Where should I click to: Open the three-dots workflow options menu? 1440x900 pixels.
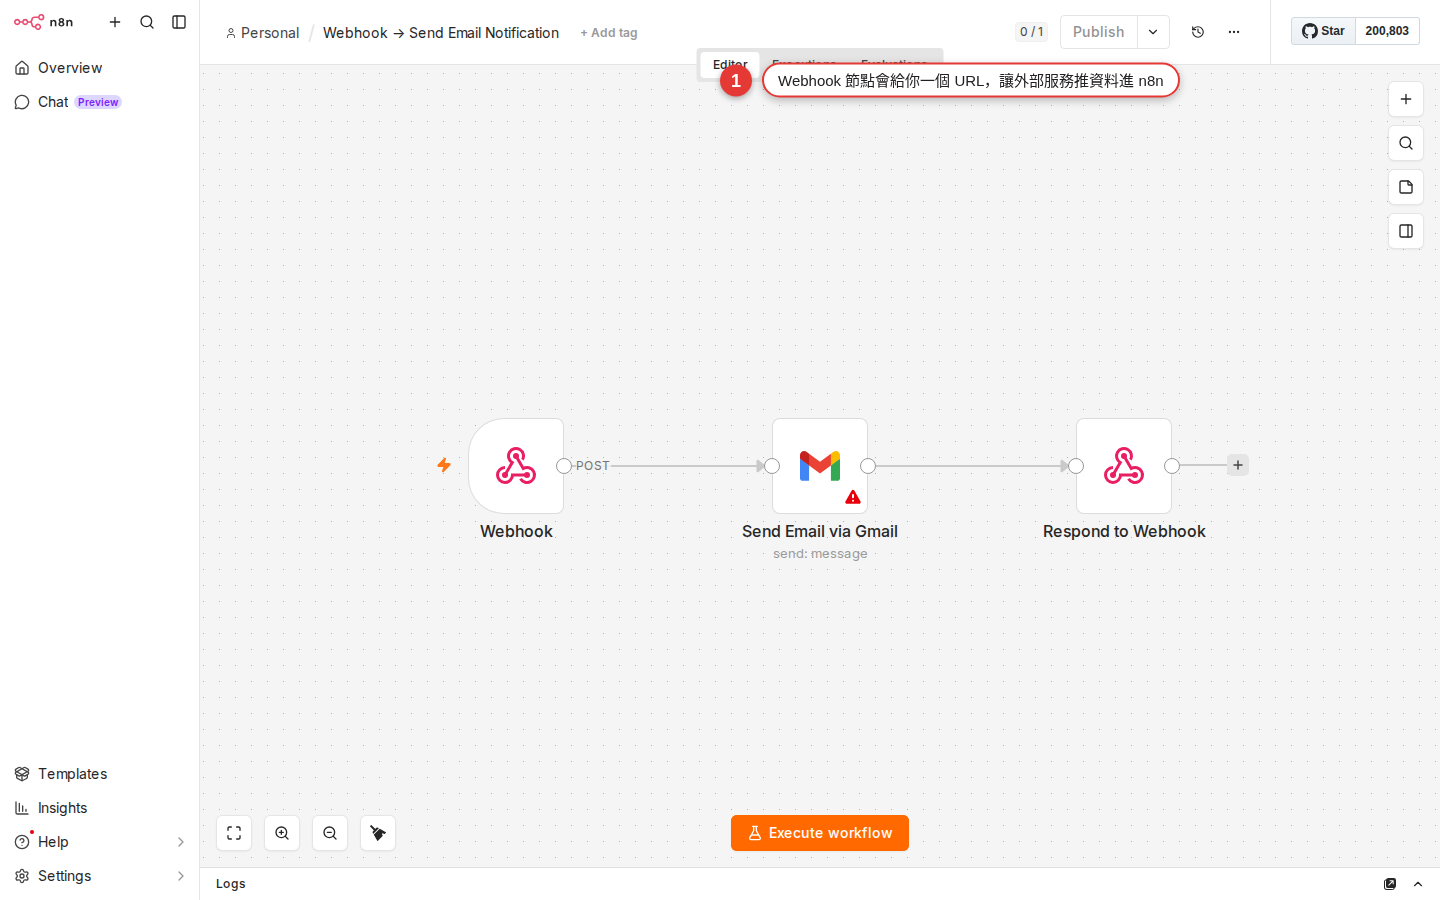click(1234, 32)
